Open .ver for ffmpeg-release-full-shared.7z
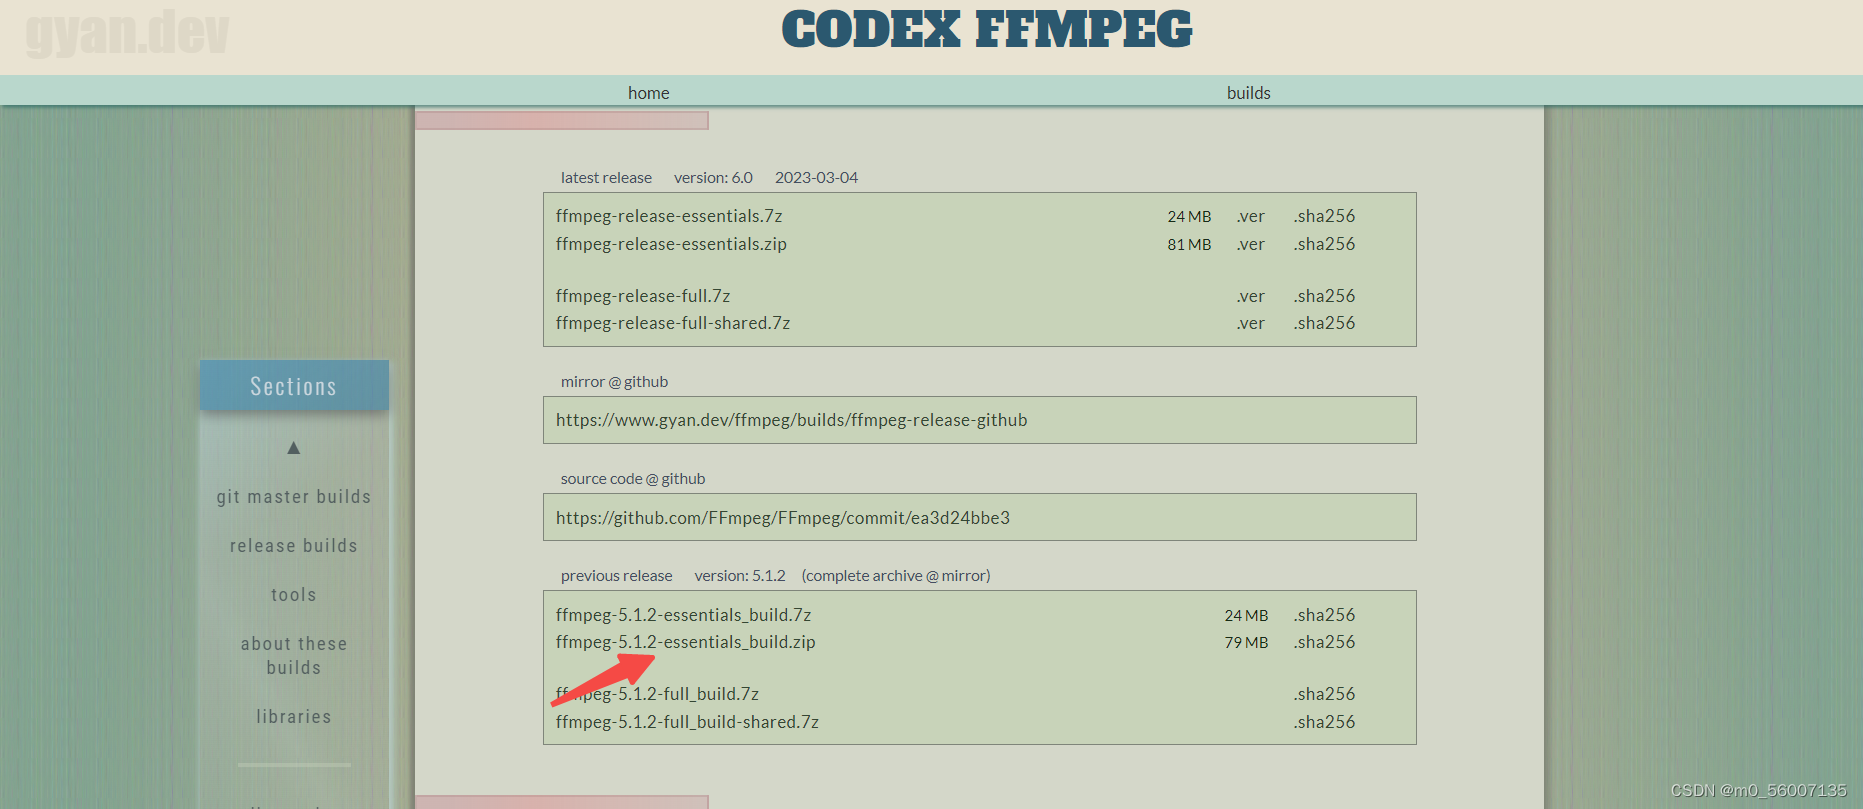Viewport: 1863px width, 809px height. (x=1250, y=323)
